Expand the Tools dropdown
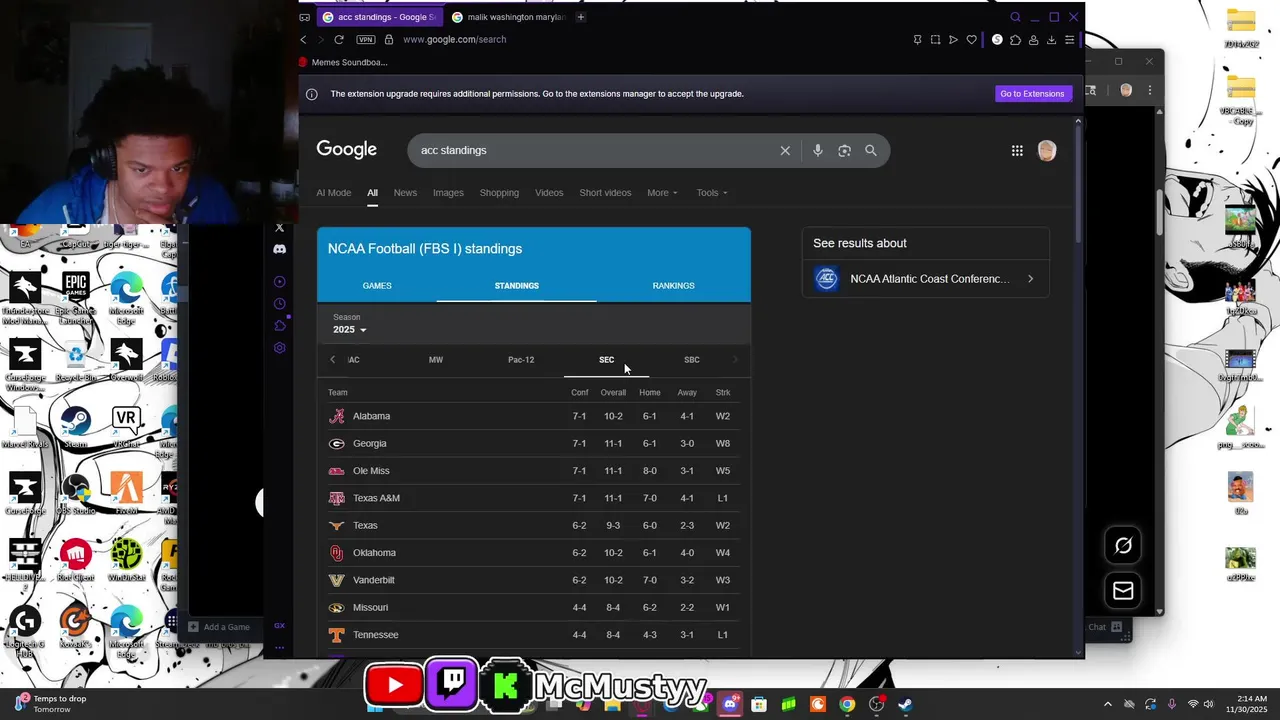This screenshot has width=1280, height=720. click(x=712, y=192)
